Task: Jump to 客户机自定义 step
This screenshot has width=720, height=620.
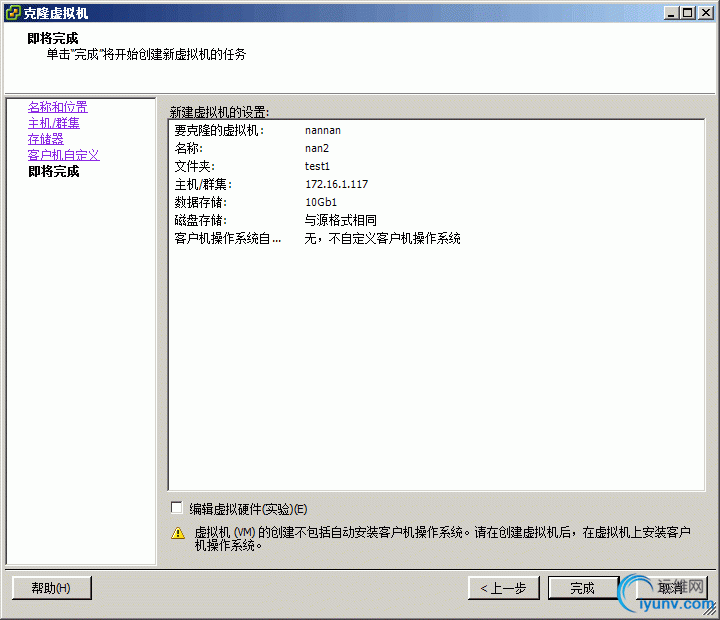Action: tap(63, 155)
